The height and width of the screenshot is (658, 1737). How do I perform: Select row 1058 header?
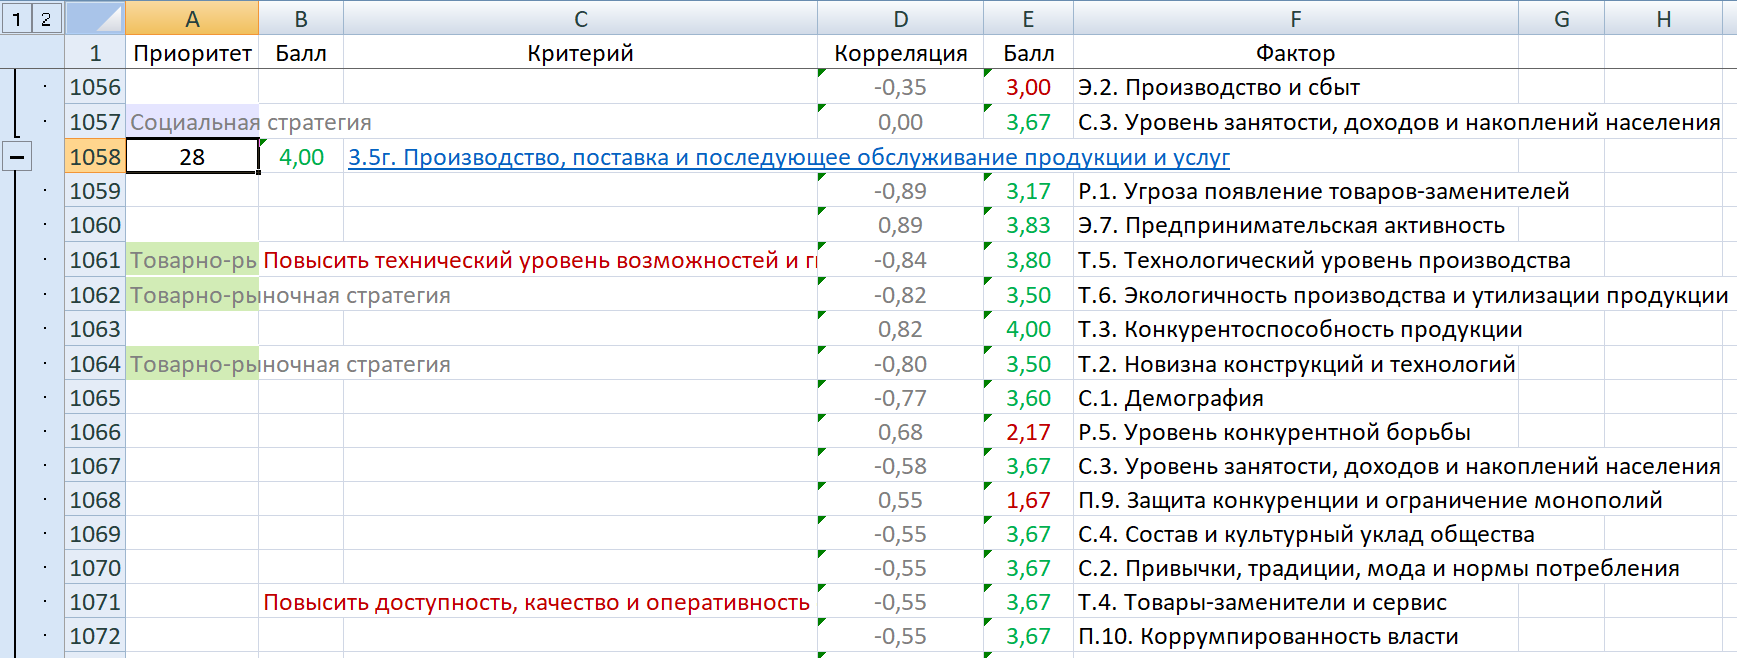pyautogui.click(x=95, y=157)
